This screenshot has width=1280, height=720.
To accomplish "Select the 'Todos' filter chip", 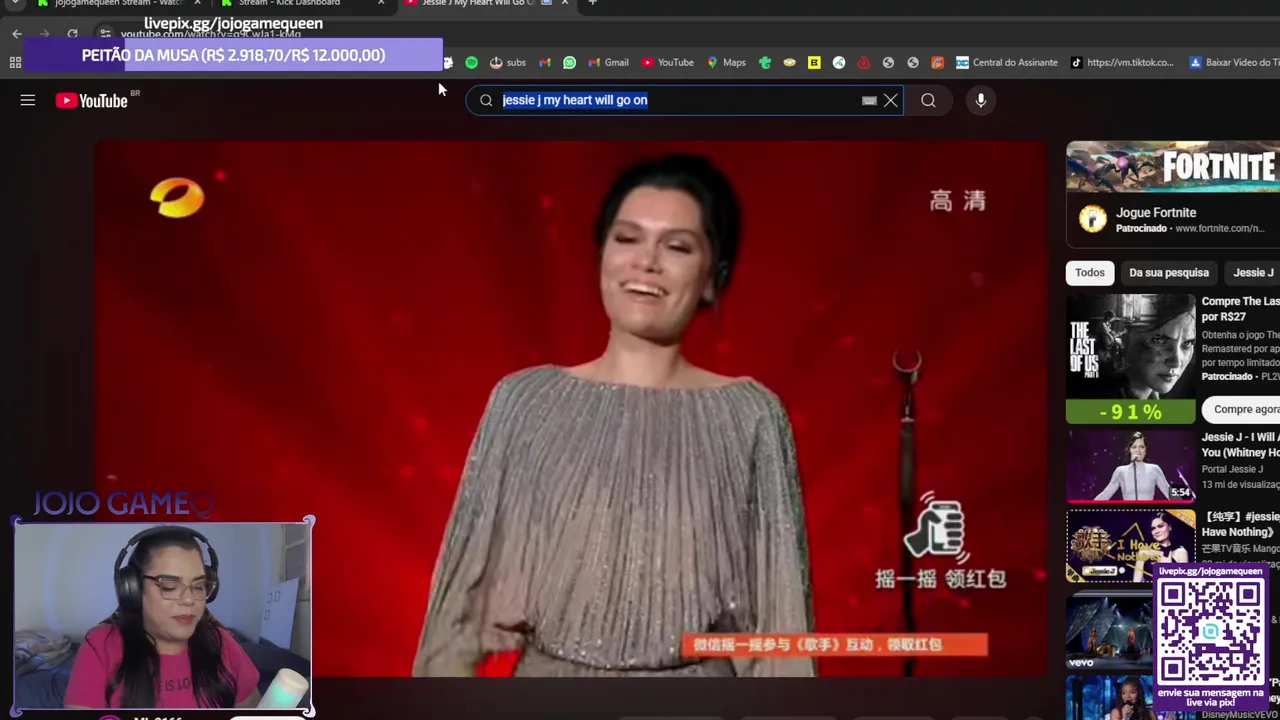I will click(x=1090, y=272).
